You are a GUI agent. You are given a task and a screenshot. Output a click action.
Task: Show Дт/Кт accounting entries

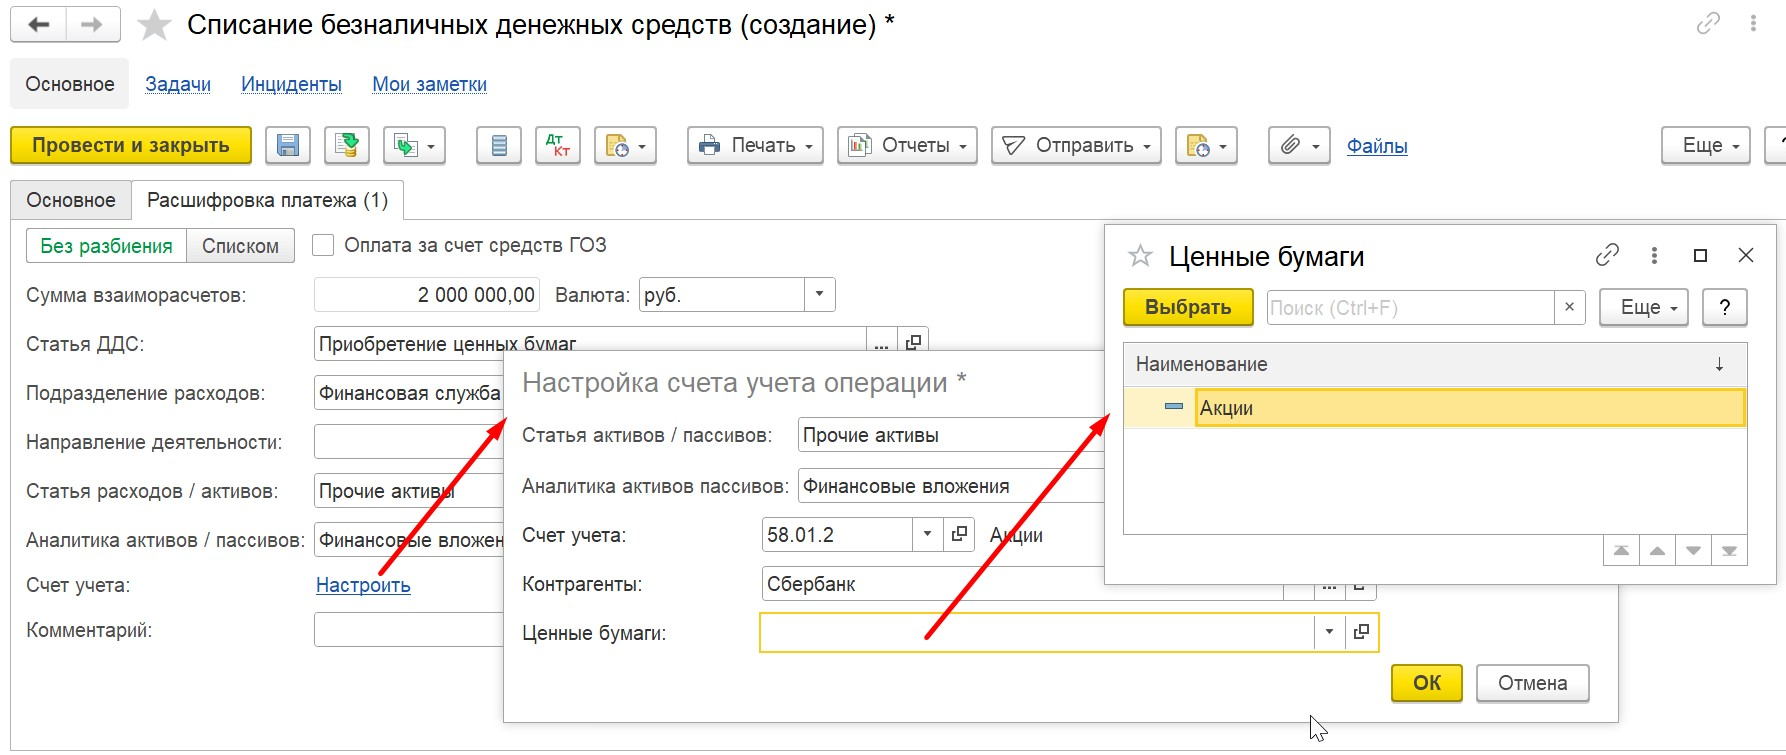point(558,146)
